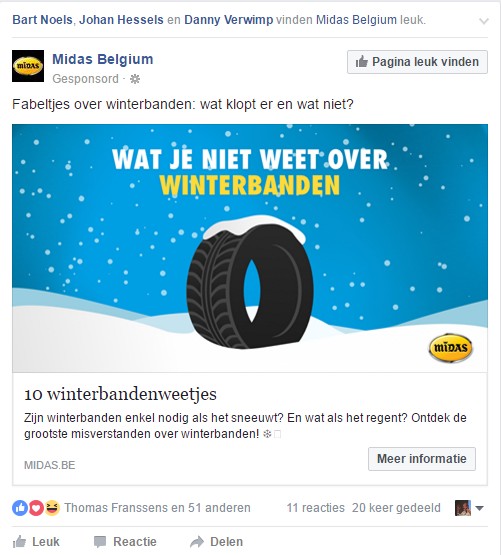Open Bart Noels profile link

point(42,20)
